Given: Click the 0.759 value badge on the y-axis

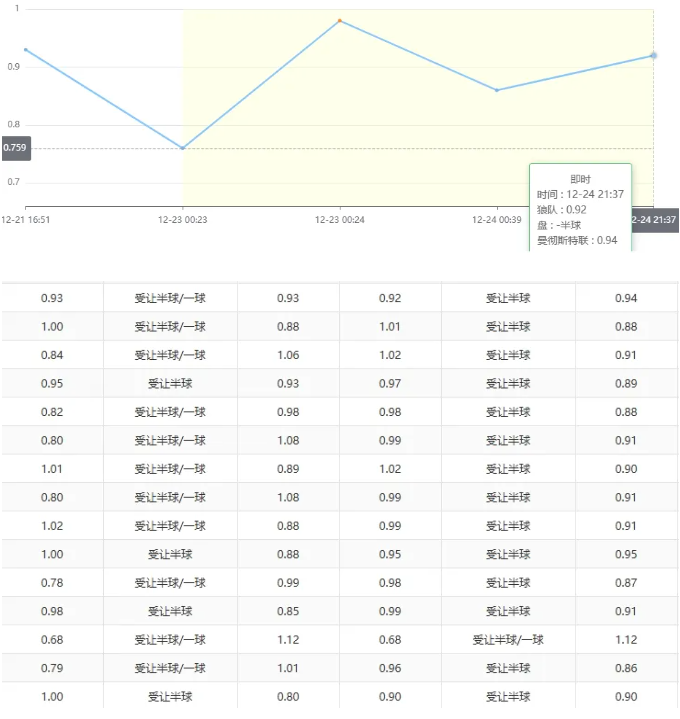Looking at the screenshot, I should click(15, 148).
